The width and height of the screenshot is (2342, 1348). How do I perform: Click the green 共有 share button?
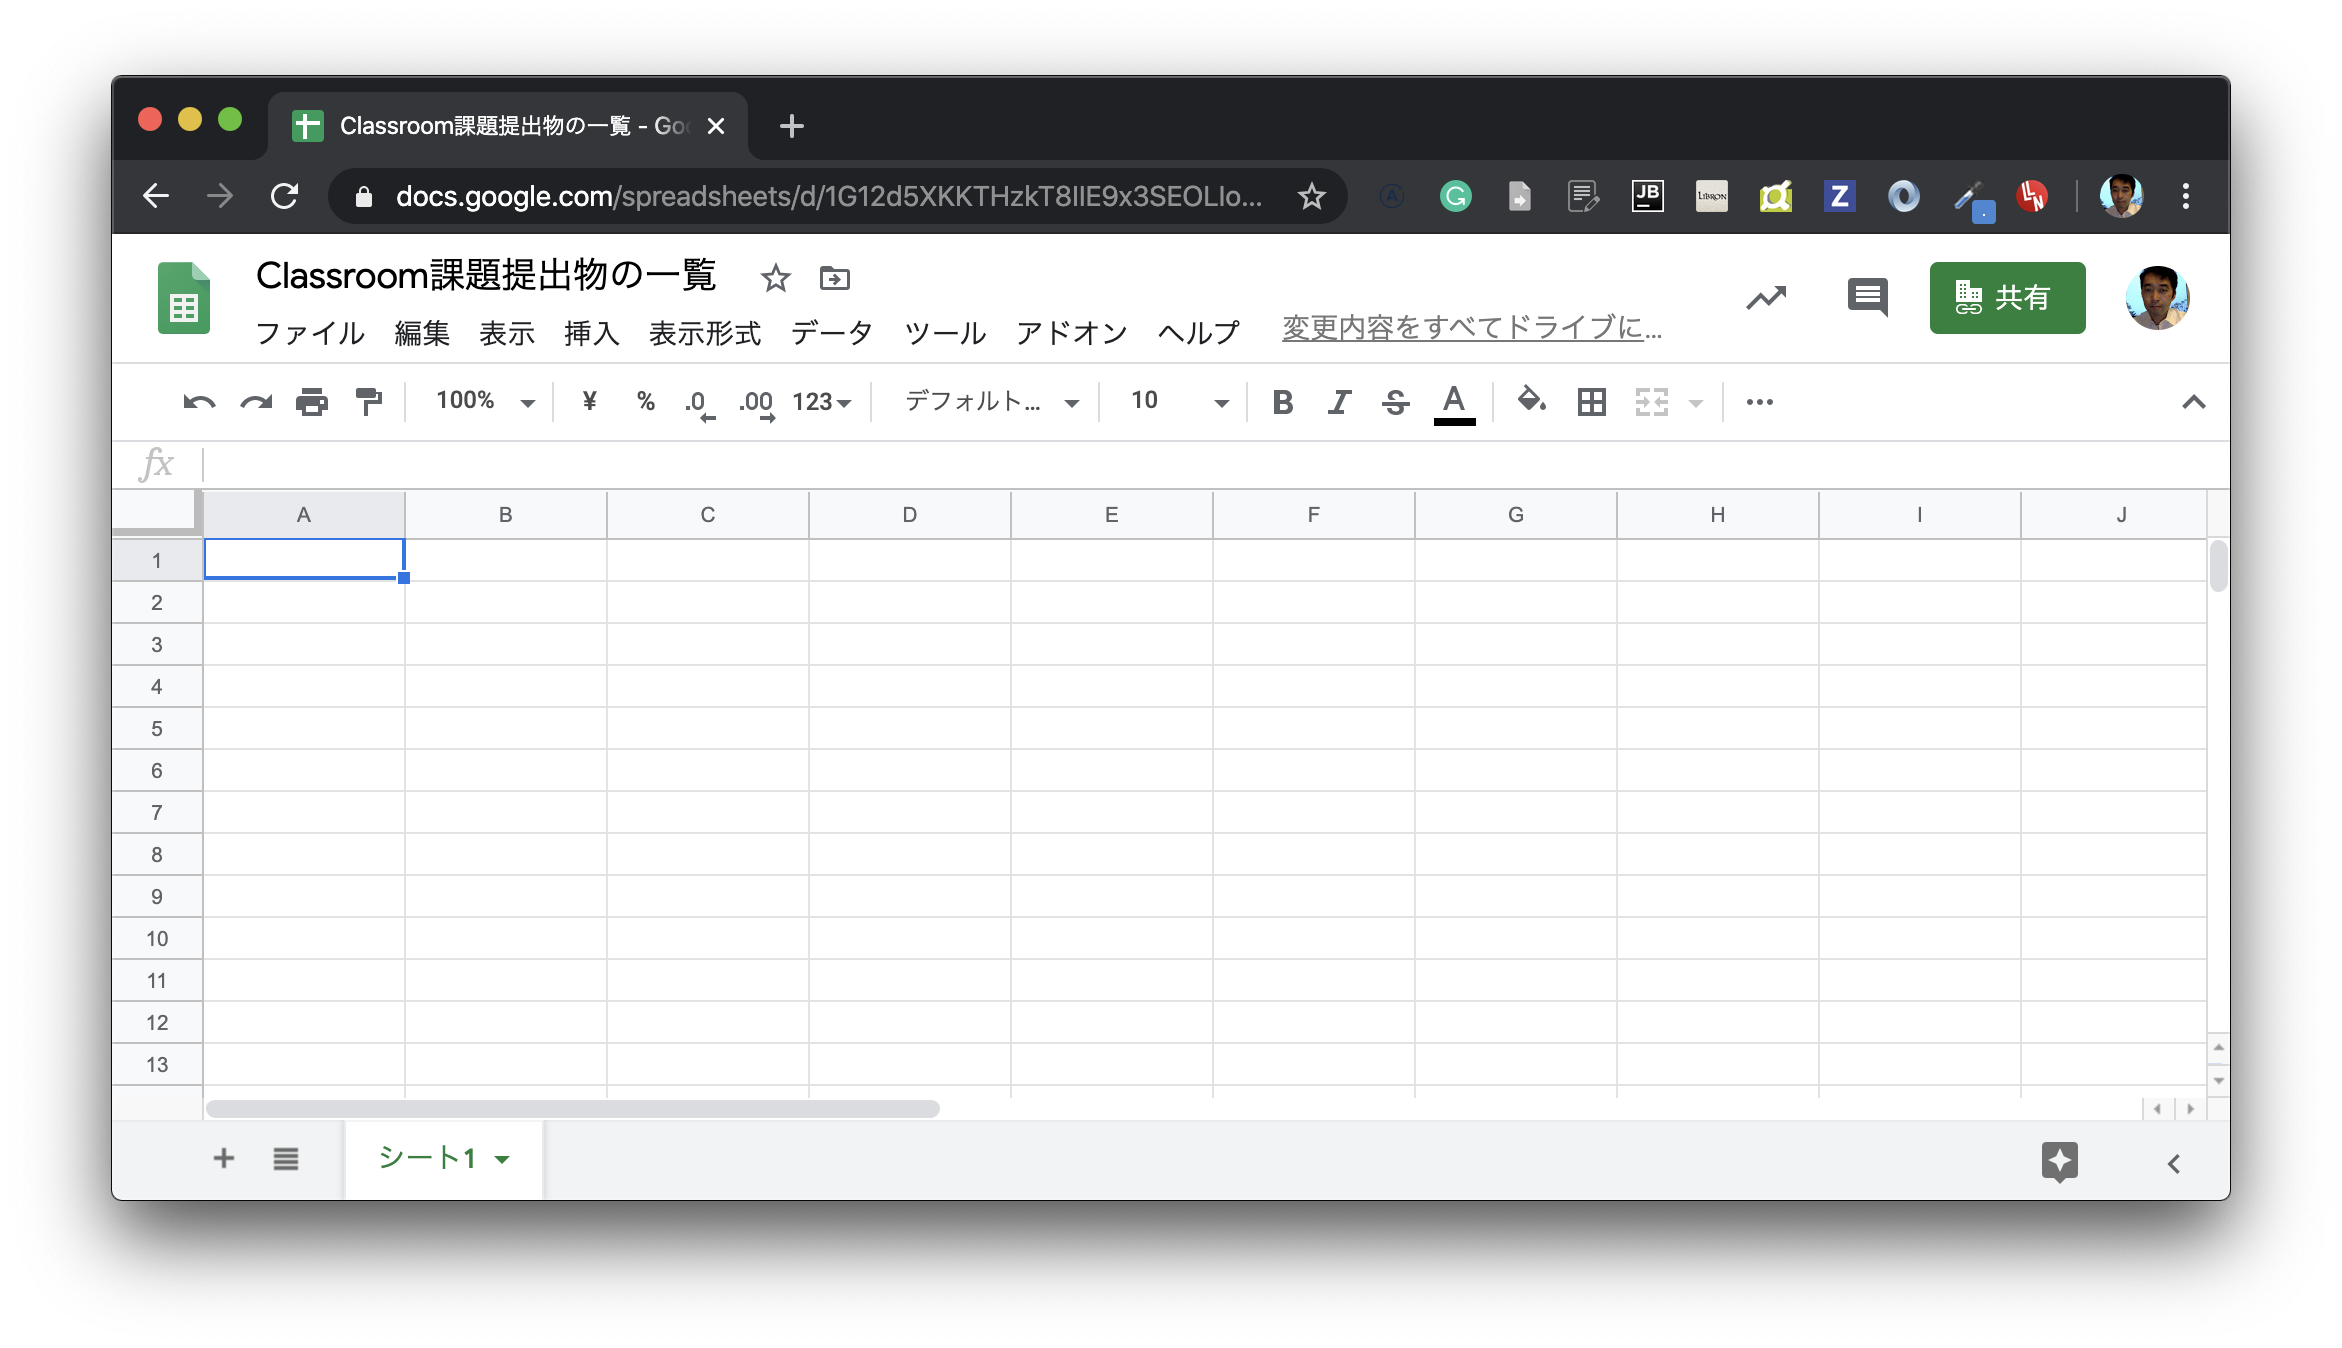click(x=2007, y=298)
